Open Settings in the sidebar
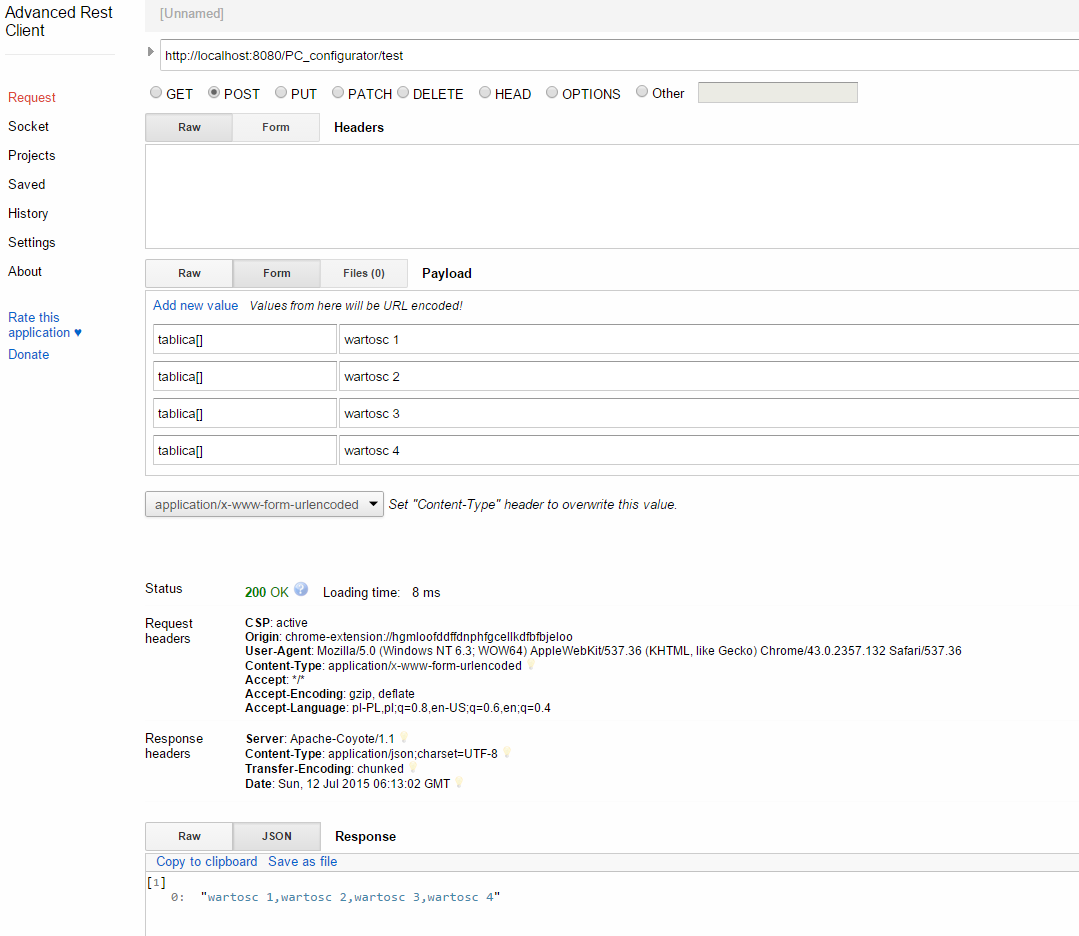 click(x=32, y=242)
